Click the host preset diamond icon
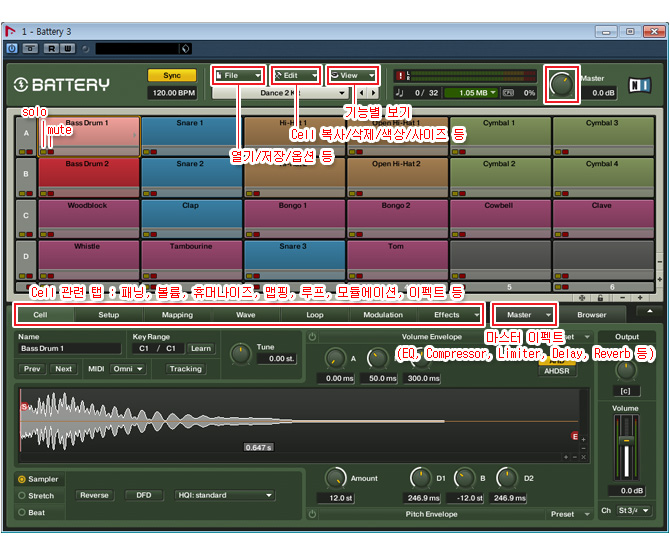This screenshot has width=670, height=549. pyautogui.click(x=185, y=49)
